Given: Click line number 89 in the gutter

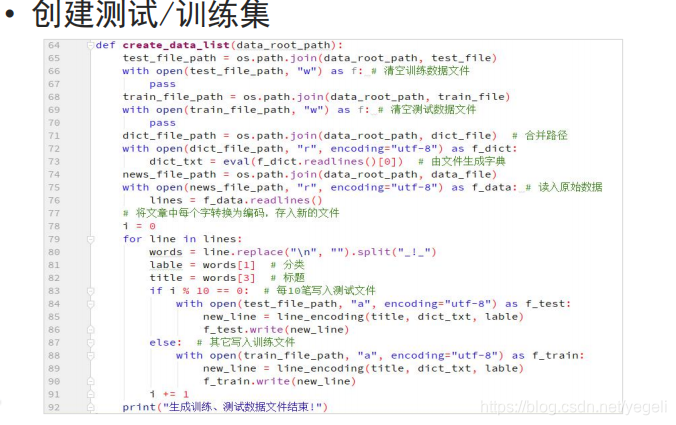Looking at the screenshot, I should coord(54,369).
